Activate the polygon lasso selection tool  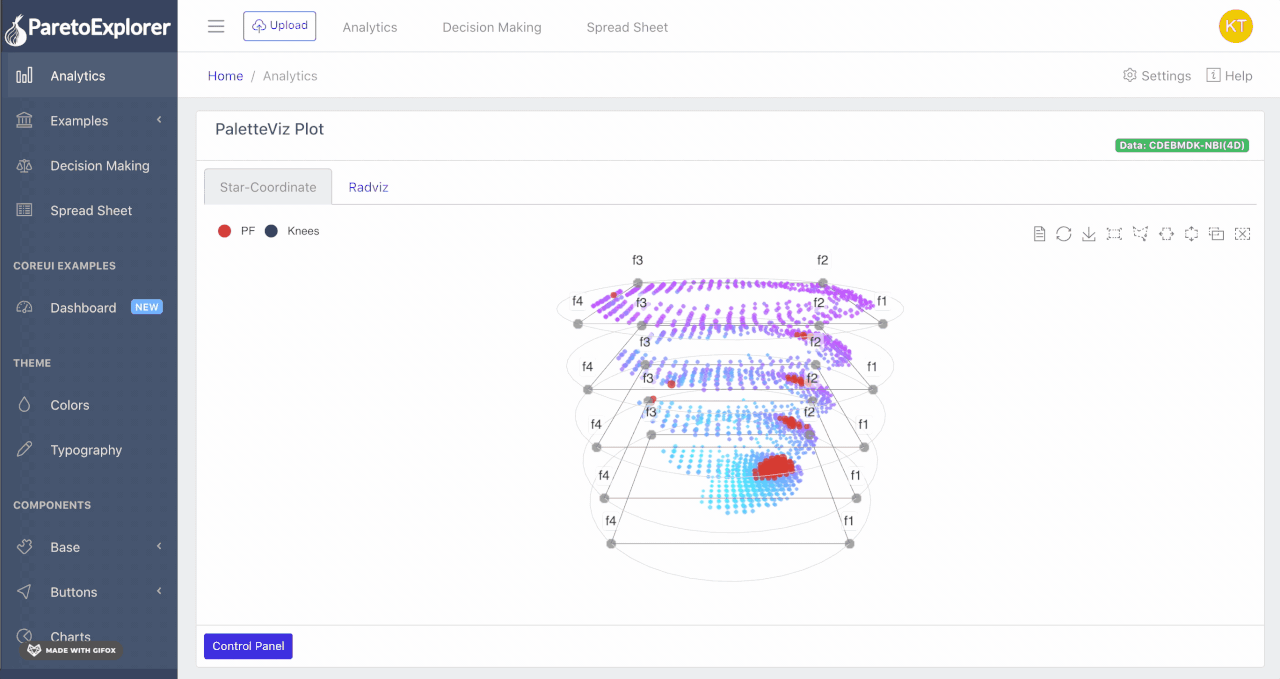click(1140, 234)
